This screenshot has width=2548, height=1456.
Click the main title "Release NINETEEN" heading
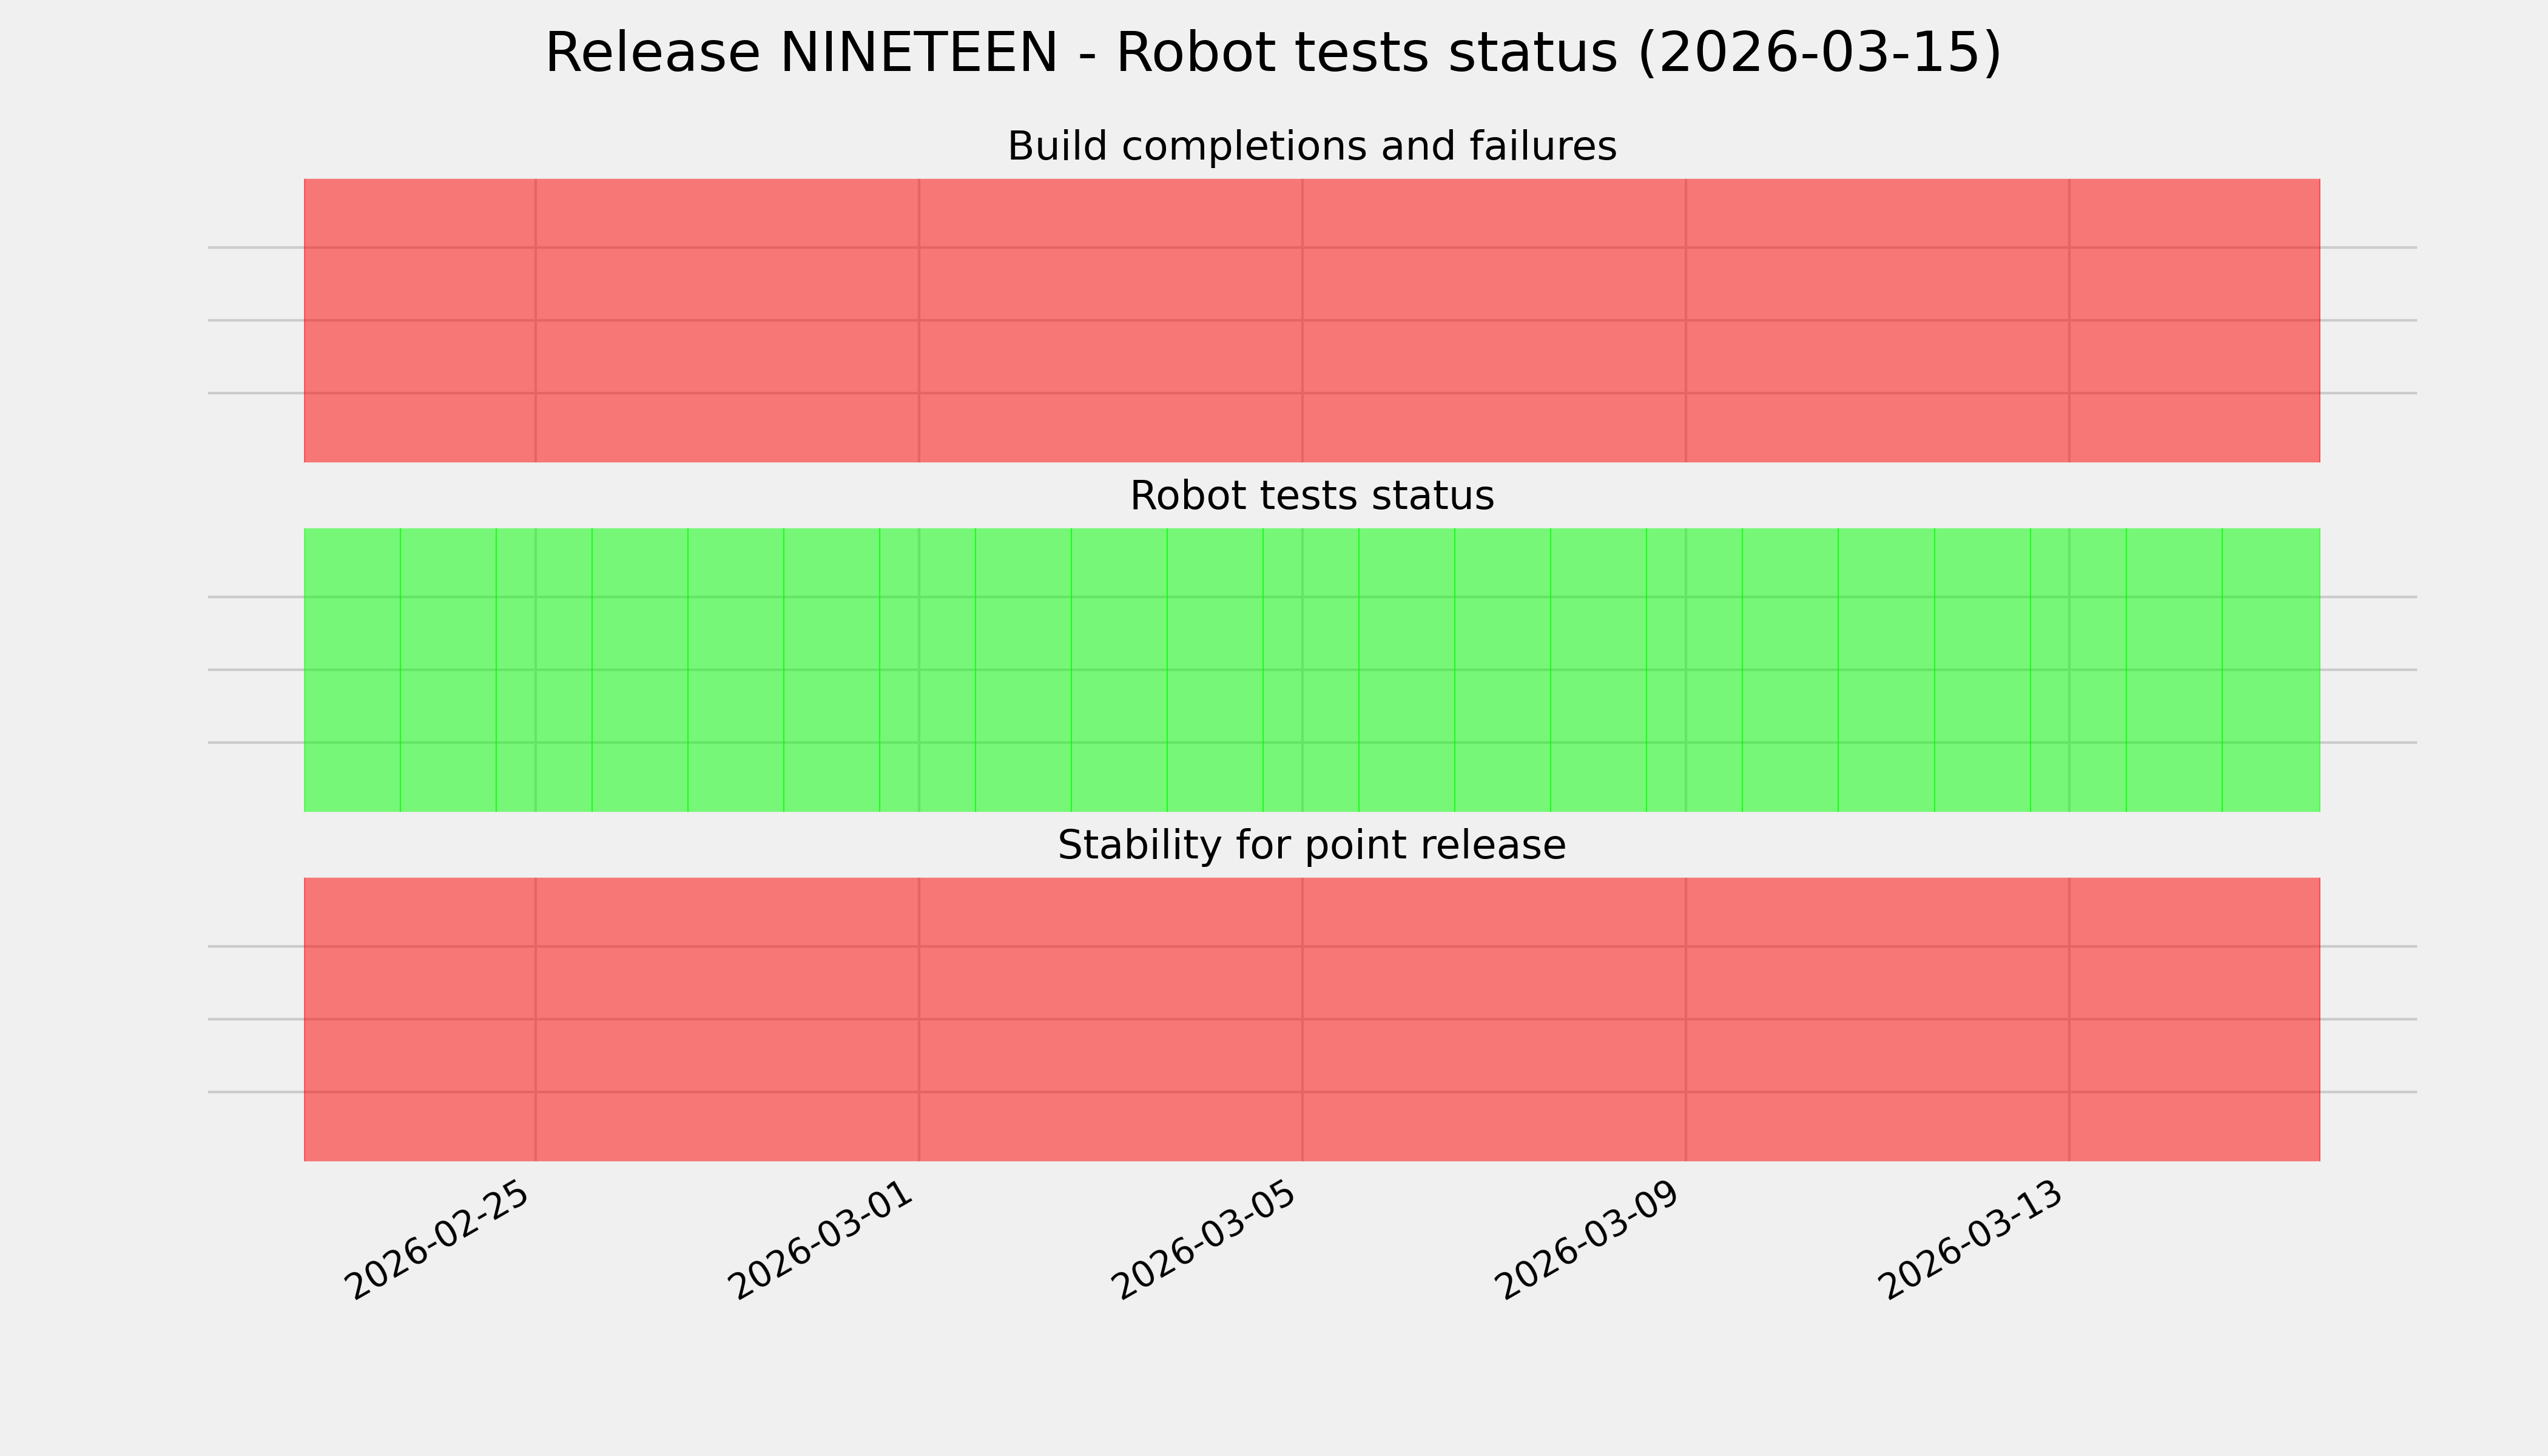point(1272,53)
